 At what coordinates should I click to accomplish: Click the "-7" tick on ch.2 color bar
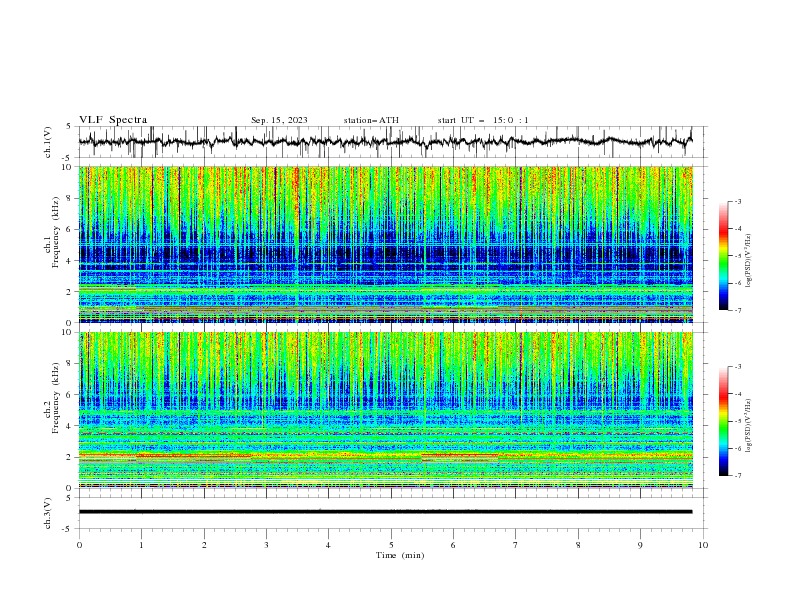point(737,475)
